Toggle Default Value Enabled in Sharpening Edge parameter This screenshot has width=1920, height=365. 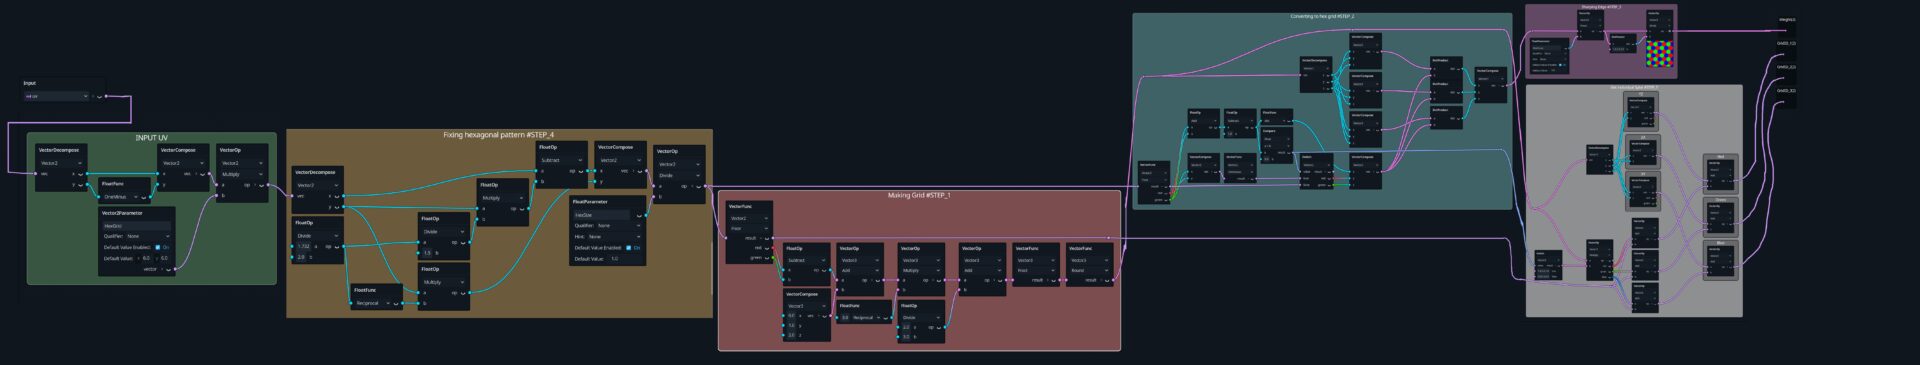(x=1560, y=65)
